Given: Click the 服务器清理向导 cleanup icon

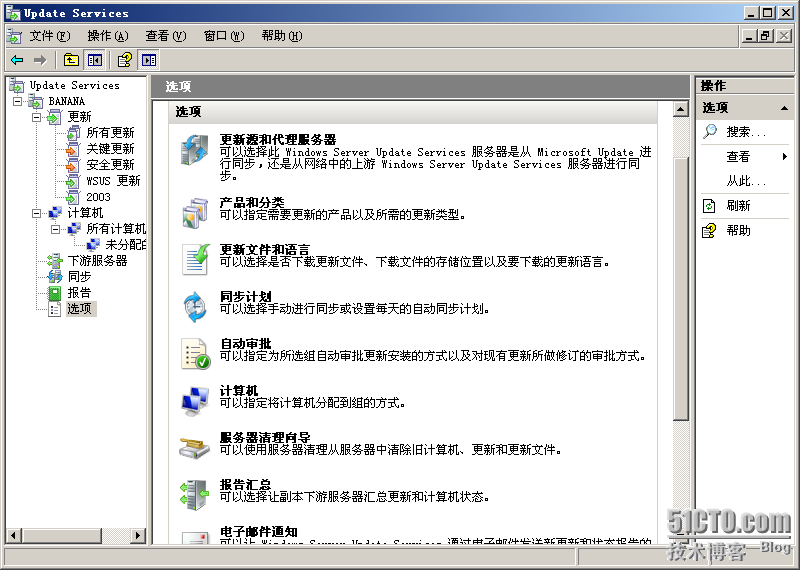Looking at the screenshot, I should [x=194, y=448].
